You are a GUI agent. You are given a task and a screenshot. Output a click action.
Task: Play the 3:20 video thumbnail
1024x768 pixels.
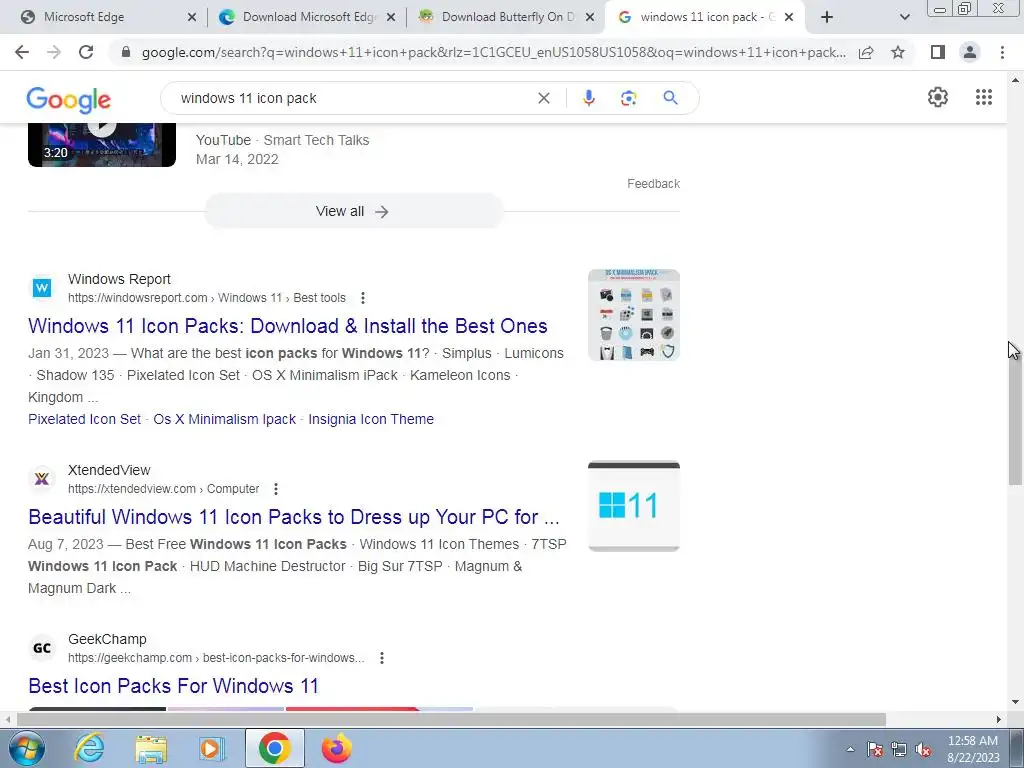coord(102,144)
